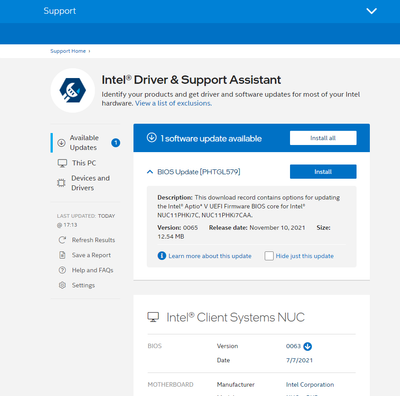This screenshot has width=400, height=396.
Task: Click the Hide just this update label
Action: [x=305, y=256]
